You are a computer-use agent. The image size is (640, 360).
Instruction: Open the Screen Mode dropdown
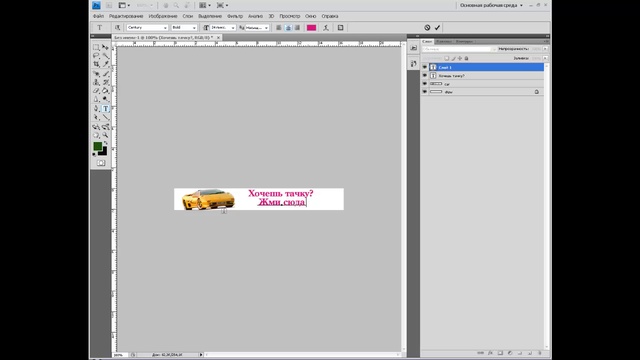click(222, 5)
